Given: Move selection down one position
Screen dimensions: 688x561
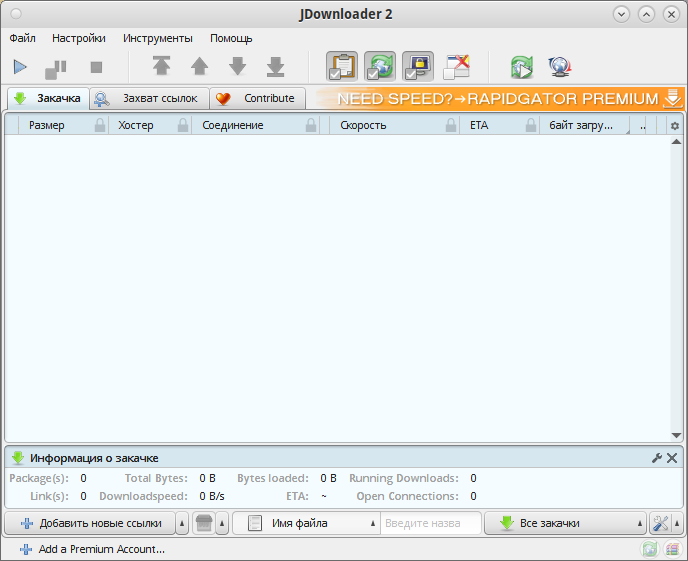Looking at the screenshot, I should coord(237,67).
